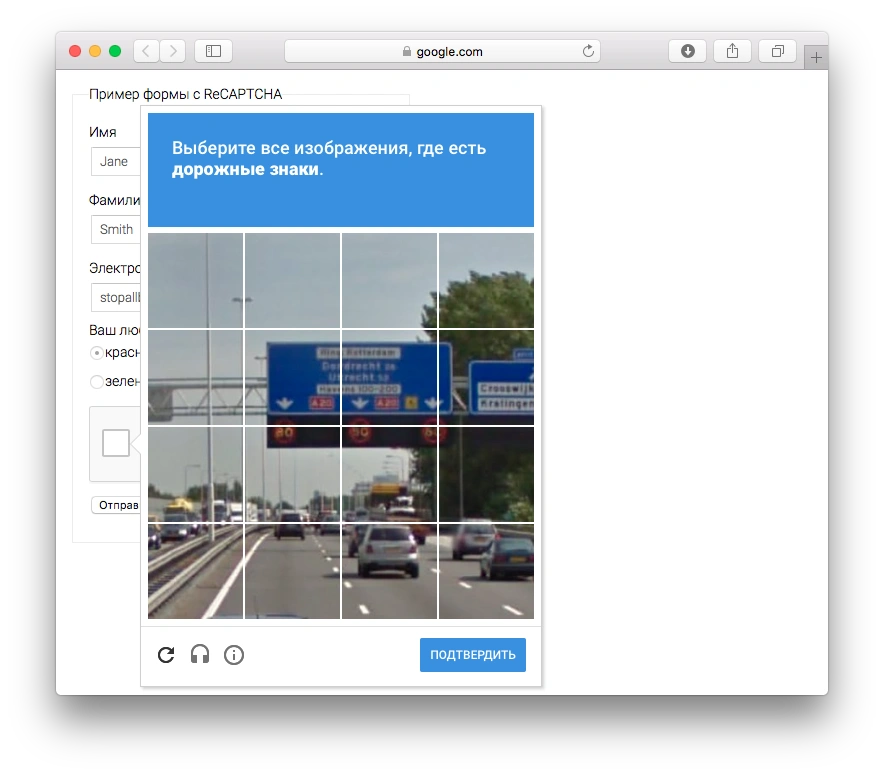Click the google.com address bar
This screenshot has width=884, height=775.
442,51
